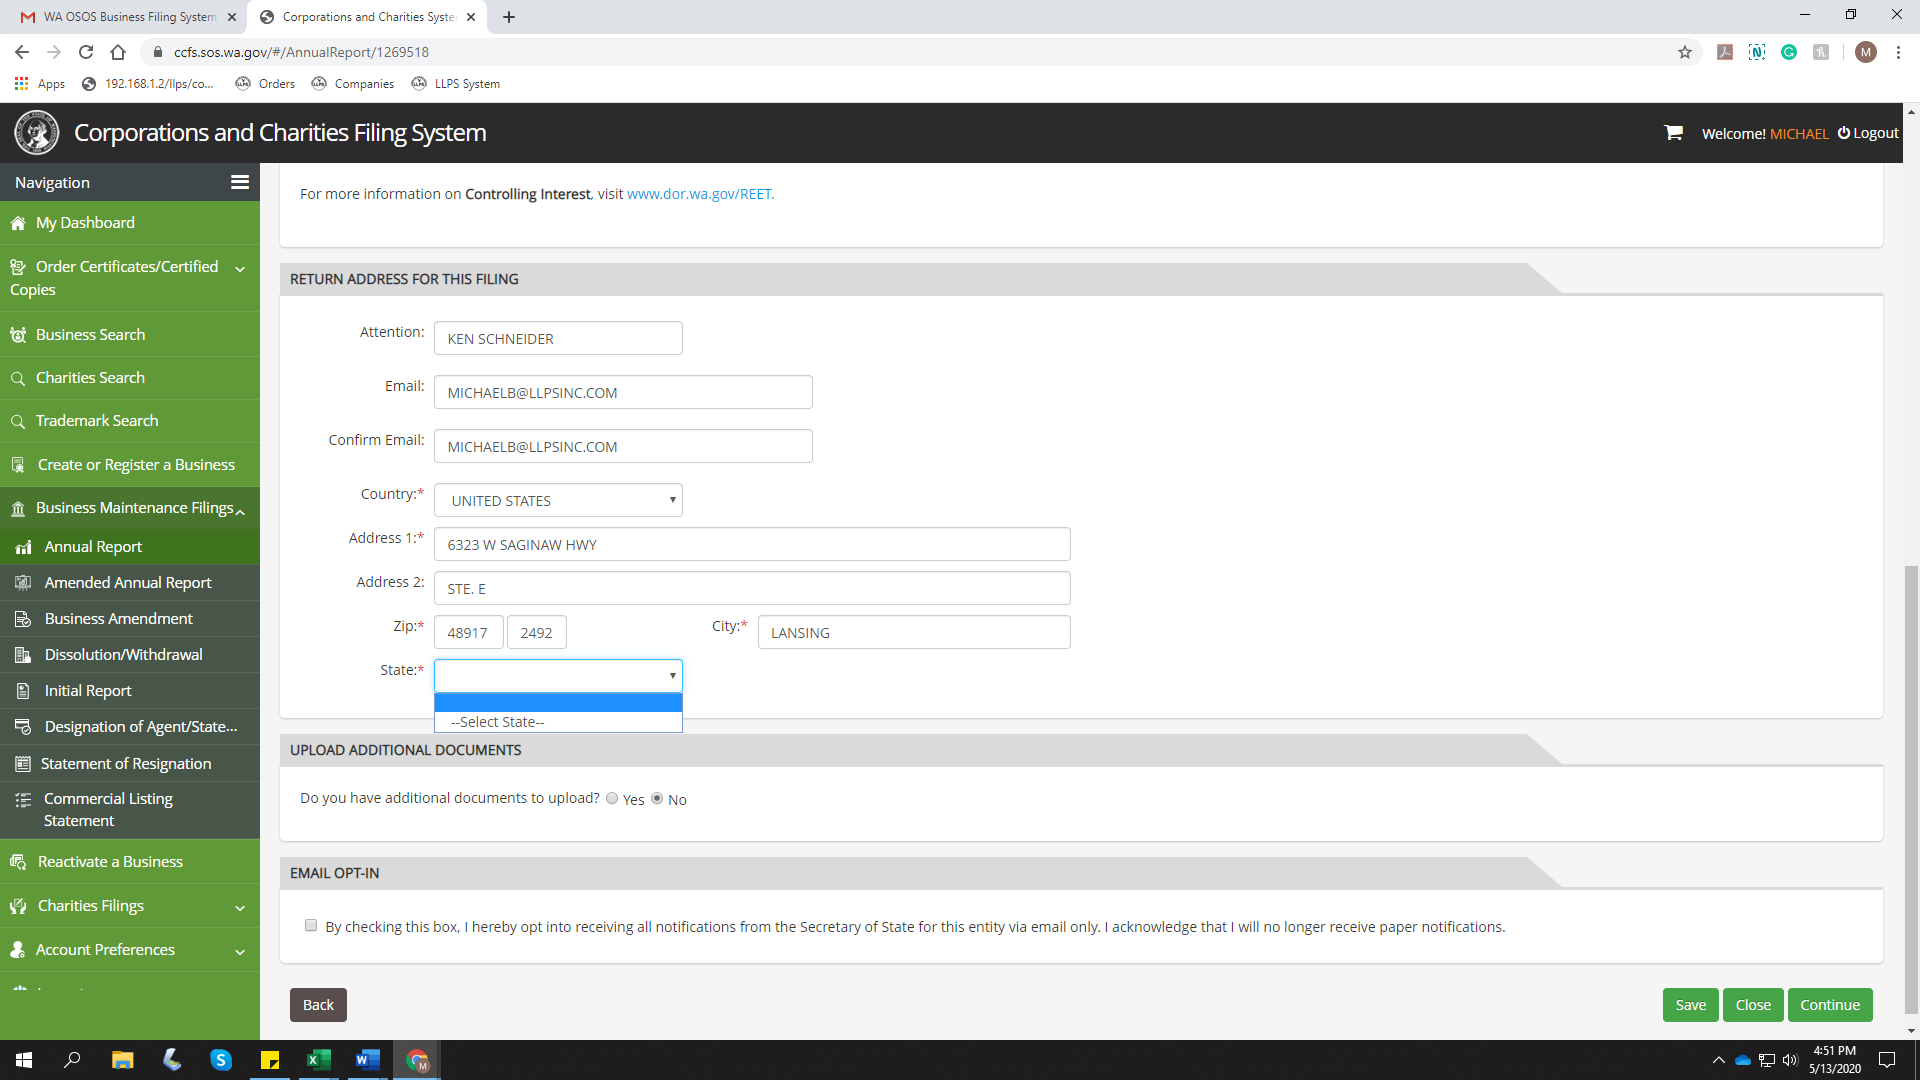This screenshot has height=1080, width=1920.
Task: Open the shopping cart icon
Action: [x=1673, y=133]
